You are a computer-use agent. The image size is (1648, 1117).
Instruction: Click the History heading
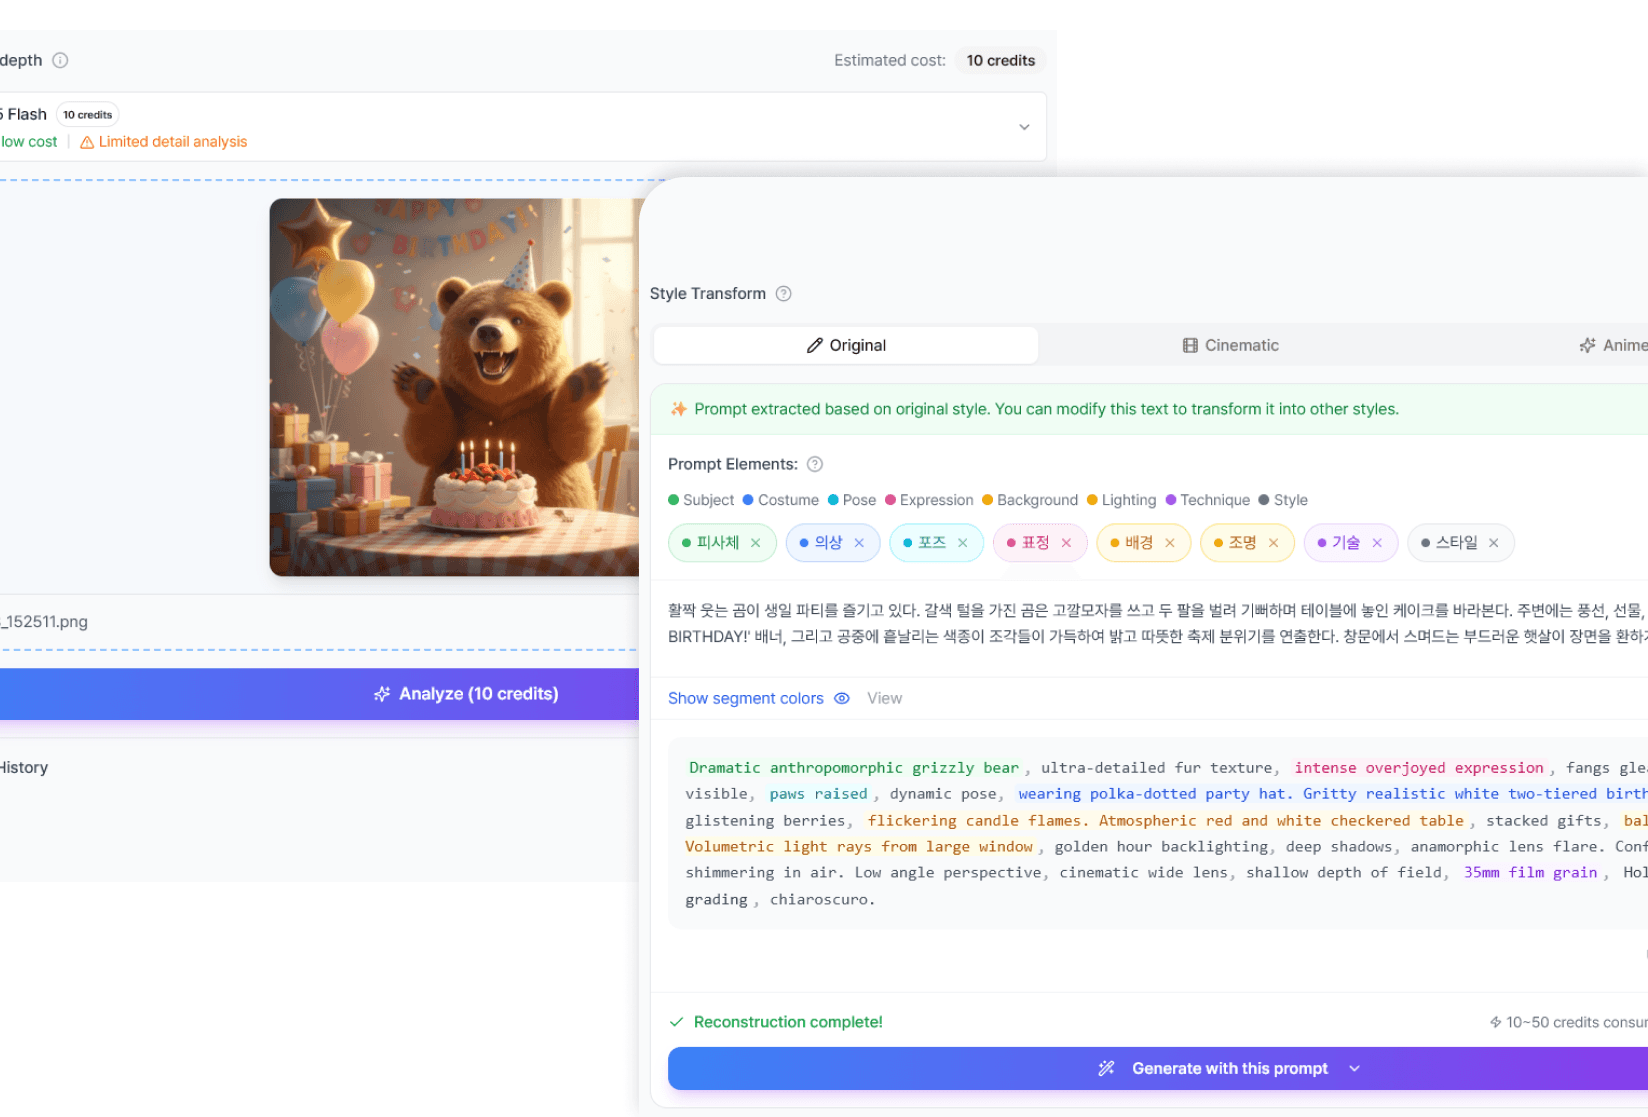tap(24, 768)
